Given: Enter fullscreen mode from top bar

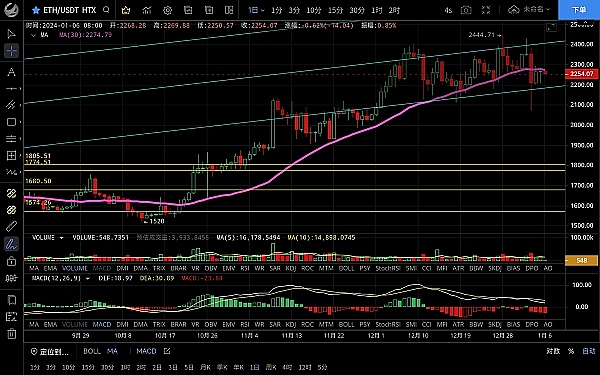Looking at the screenshot, I should click(486, 10).
